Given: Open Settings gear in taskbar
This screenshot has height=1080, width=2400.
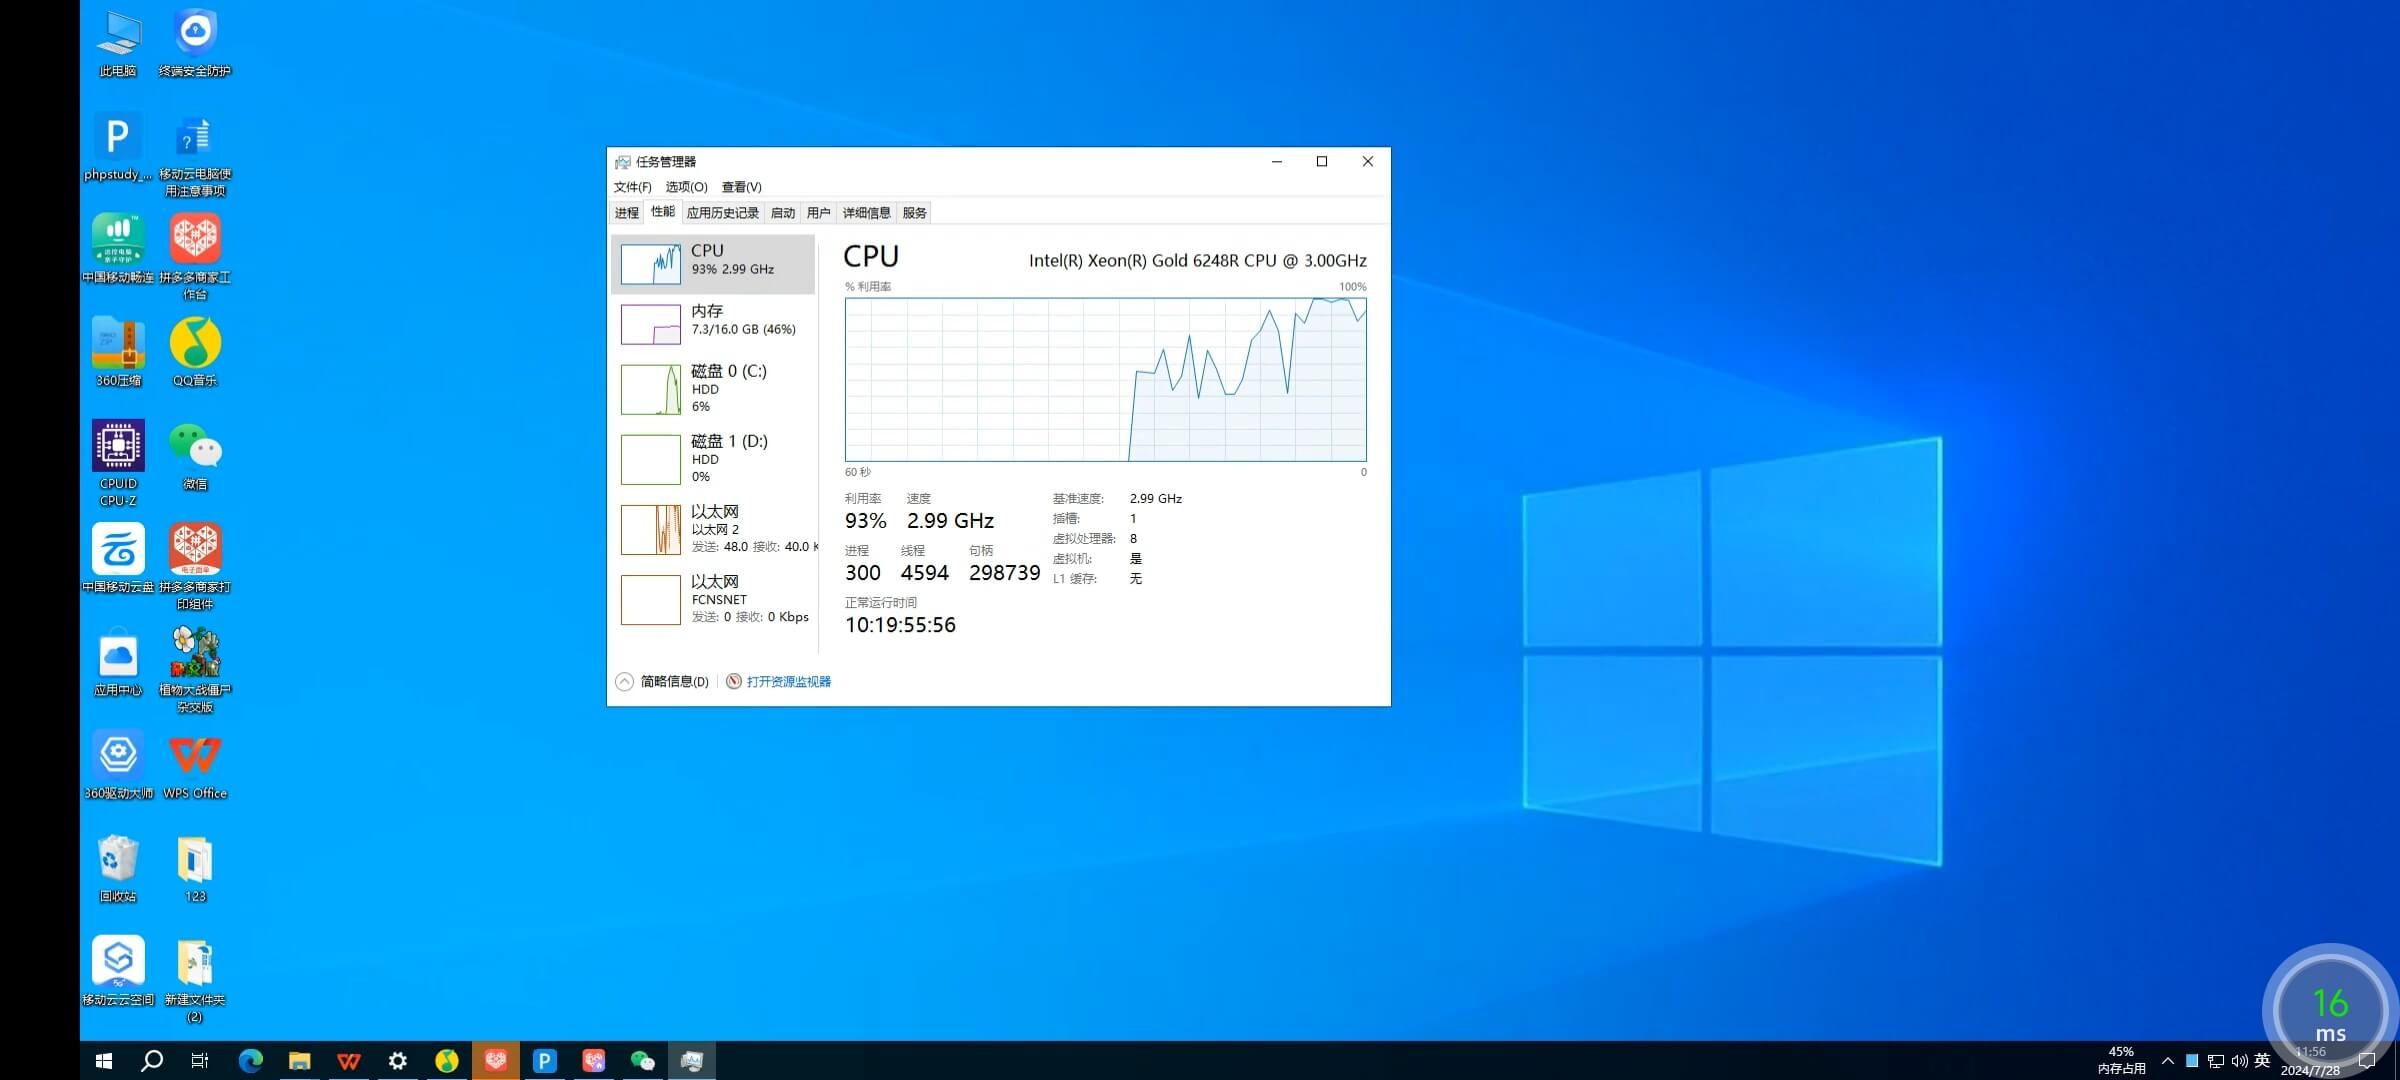Looking at the screenshot, I should [397, 1061].
